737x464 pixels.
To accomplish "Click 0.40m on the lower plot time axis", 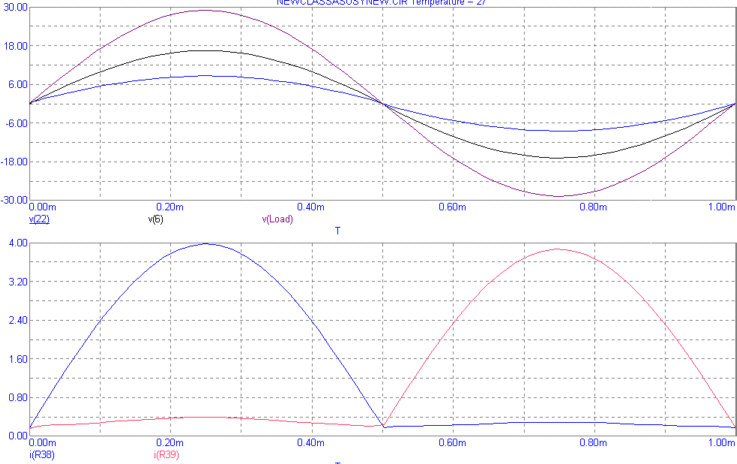I will pyautogui.click(x=311, y=443).
